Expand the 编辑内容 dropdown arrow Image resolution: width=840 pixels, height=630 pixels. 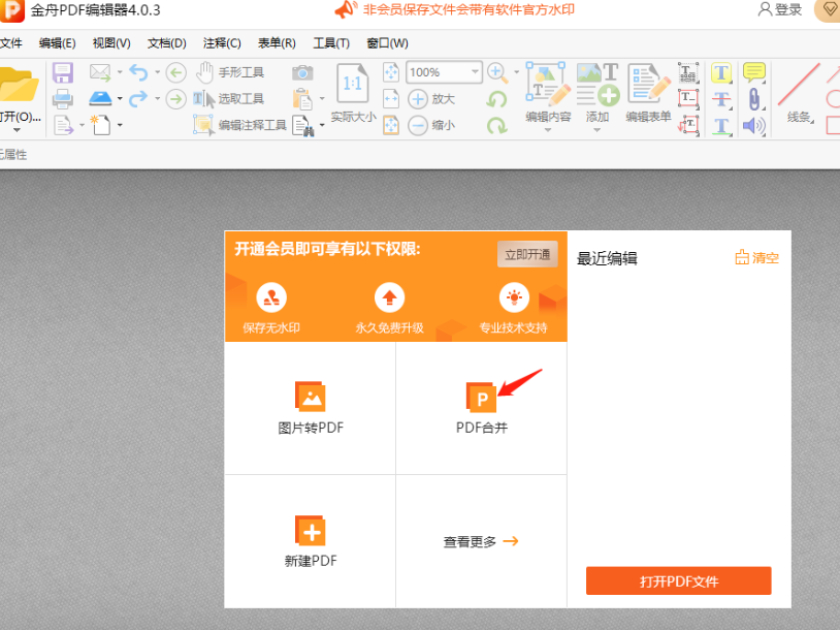coord(548,130)
